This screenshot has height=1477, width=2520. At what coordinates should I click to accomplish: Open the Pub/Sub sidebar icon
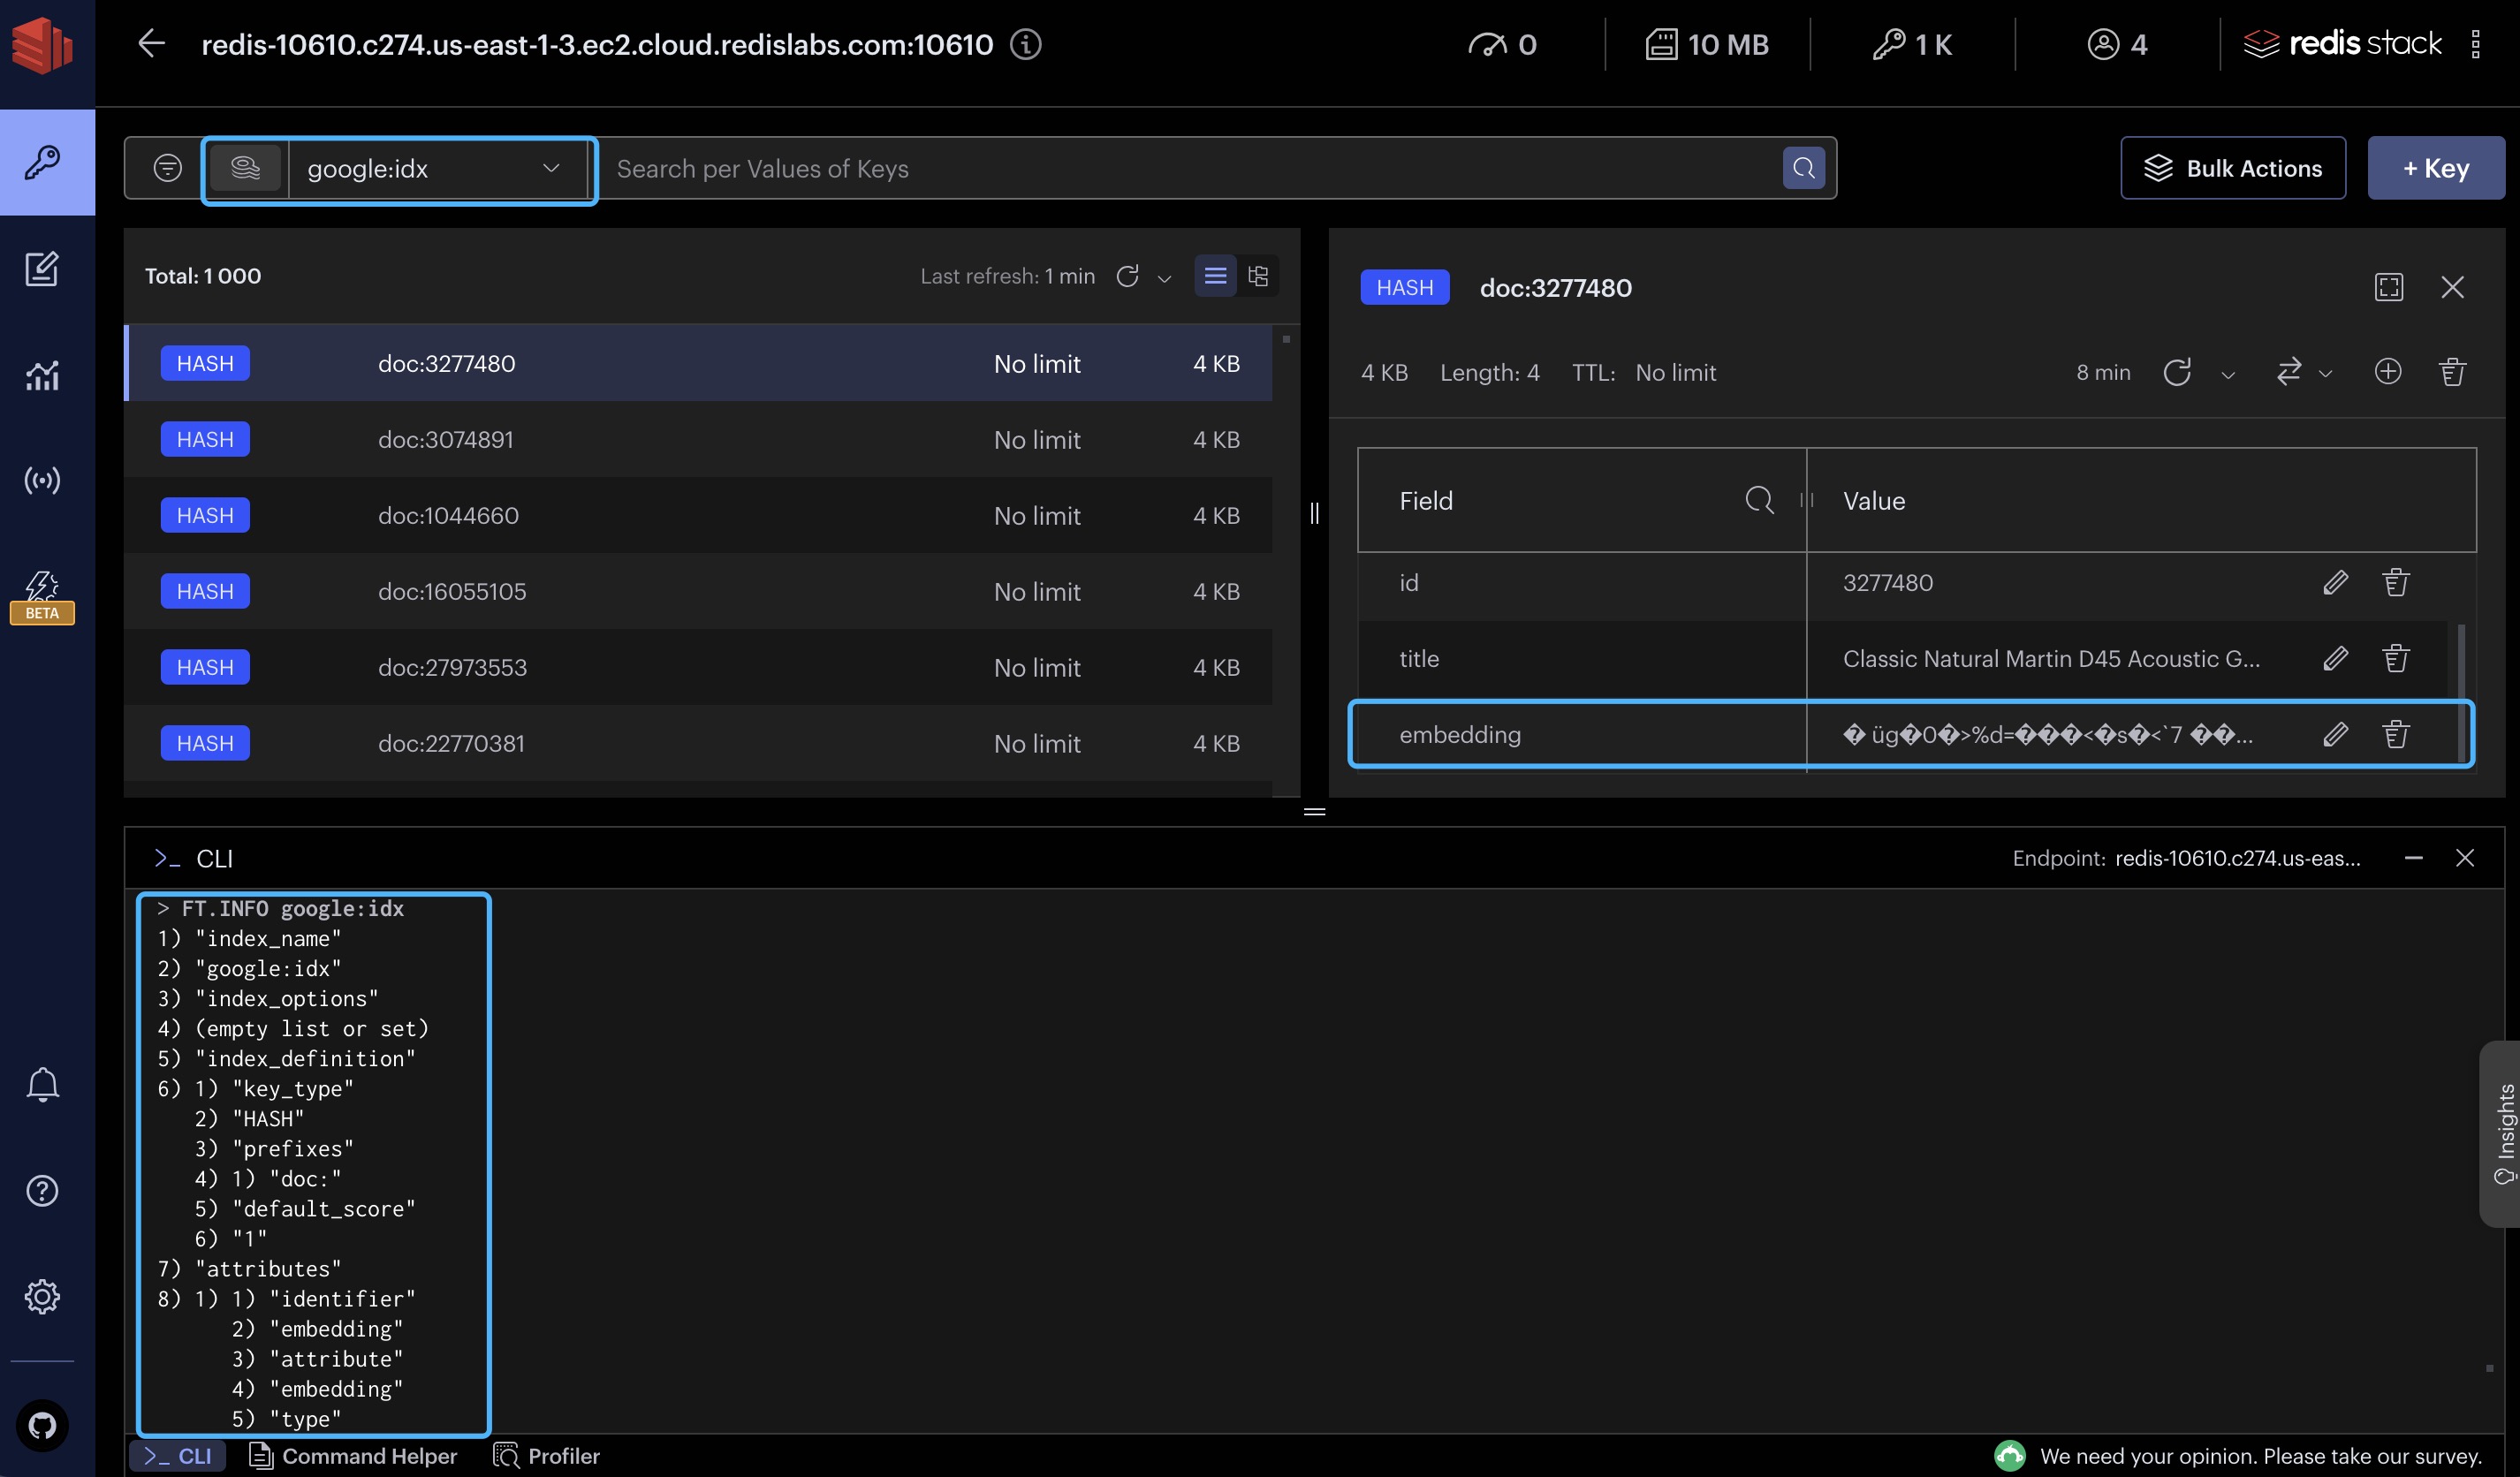point(42,481)
